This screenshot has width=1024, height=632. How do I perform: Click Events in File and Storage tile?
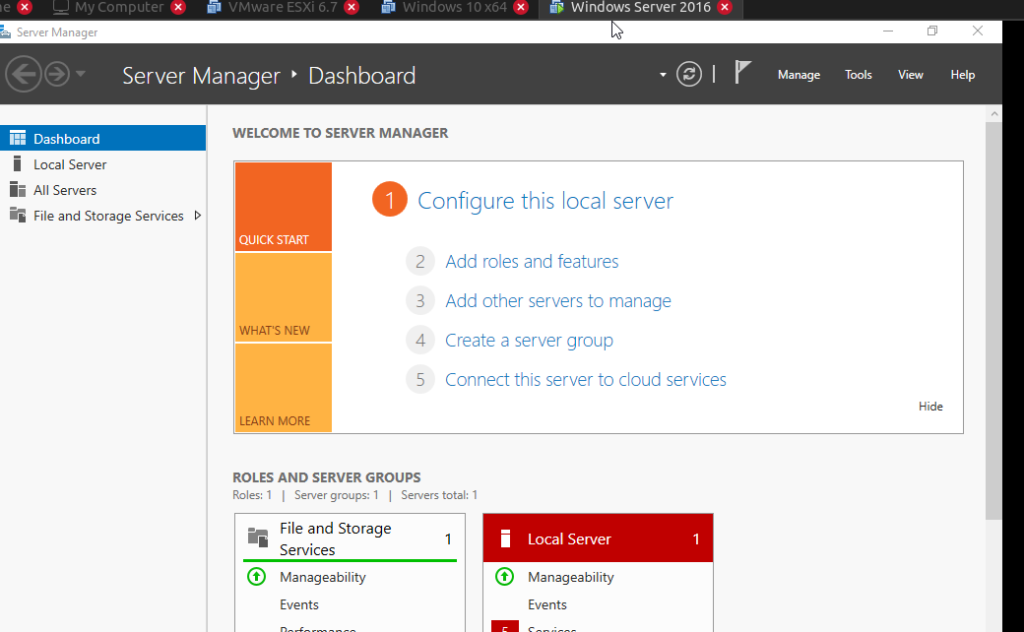299,605
